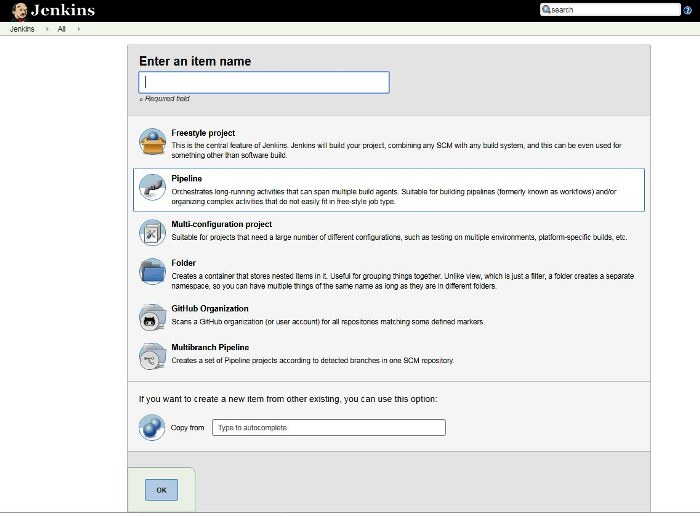The height and width of the screenshot is (517, 700).
Task: Select the Multibranch Pipeline title text
Action: [x=210, y=348]
